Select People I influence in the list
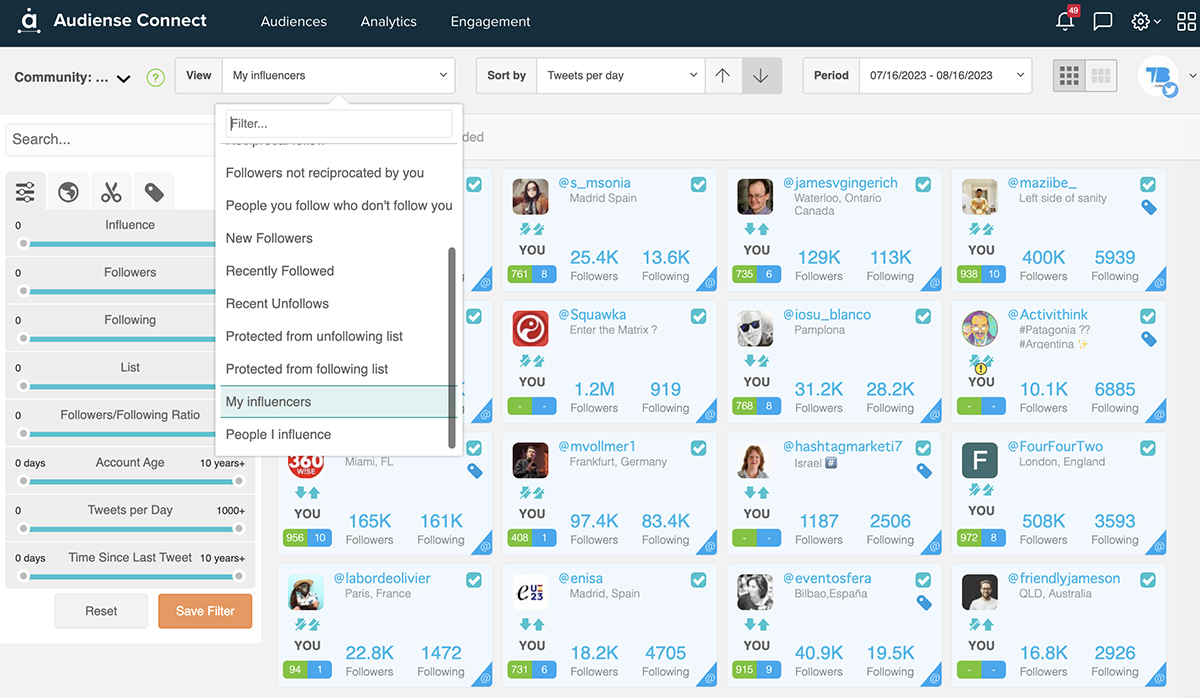The image size is (1200, 698). click(278, 434)
